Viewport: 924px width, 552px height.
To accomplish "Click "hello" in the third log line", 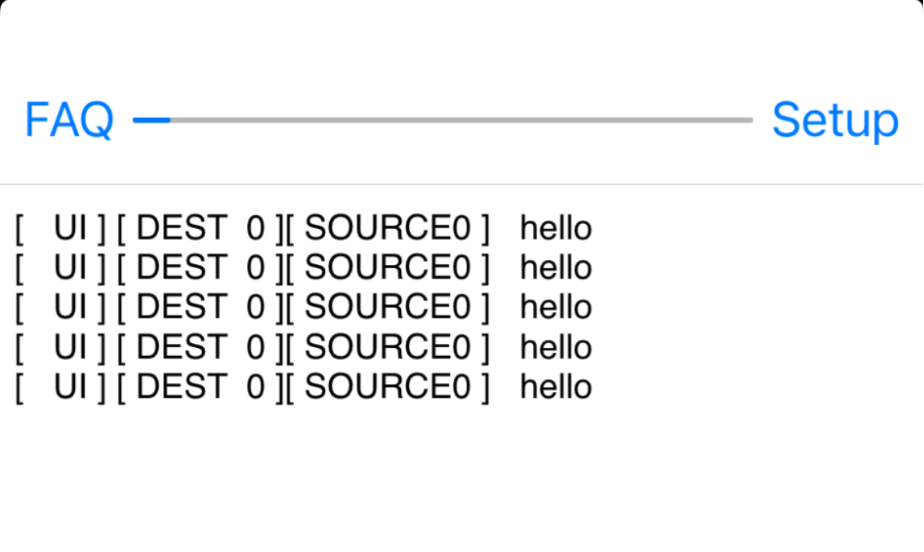I will click(556, 307).
